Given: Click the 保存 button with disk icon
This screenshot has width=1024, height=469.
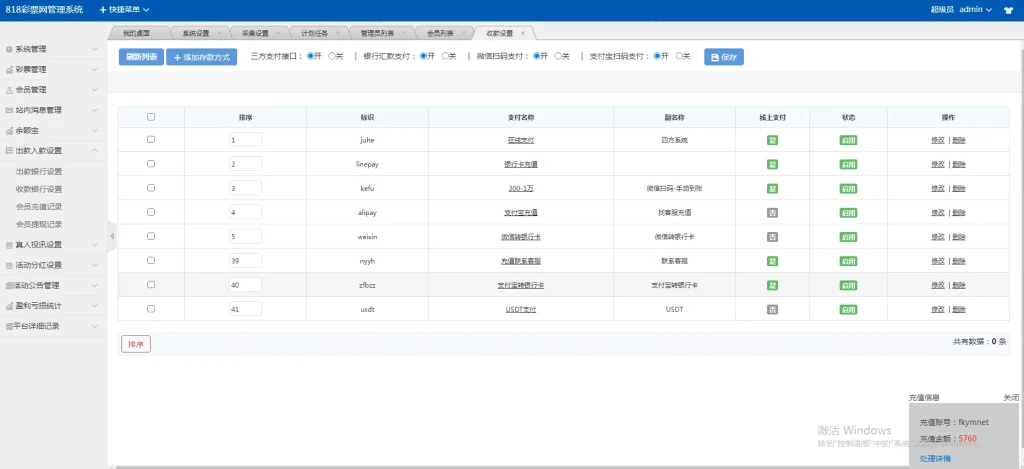Looking at the screenshot, I should point(724,57).
